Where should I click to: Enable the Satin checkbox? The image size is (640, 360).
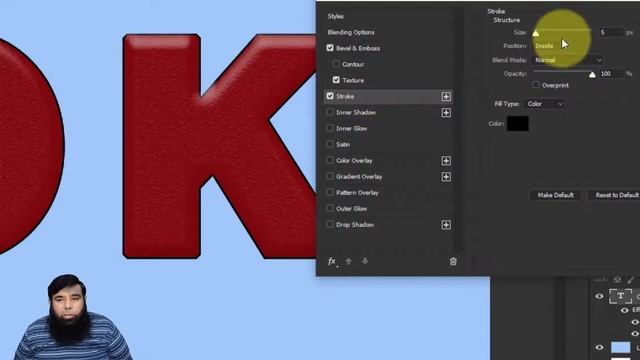point(330,144)
